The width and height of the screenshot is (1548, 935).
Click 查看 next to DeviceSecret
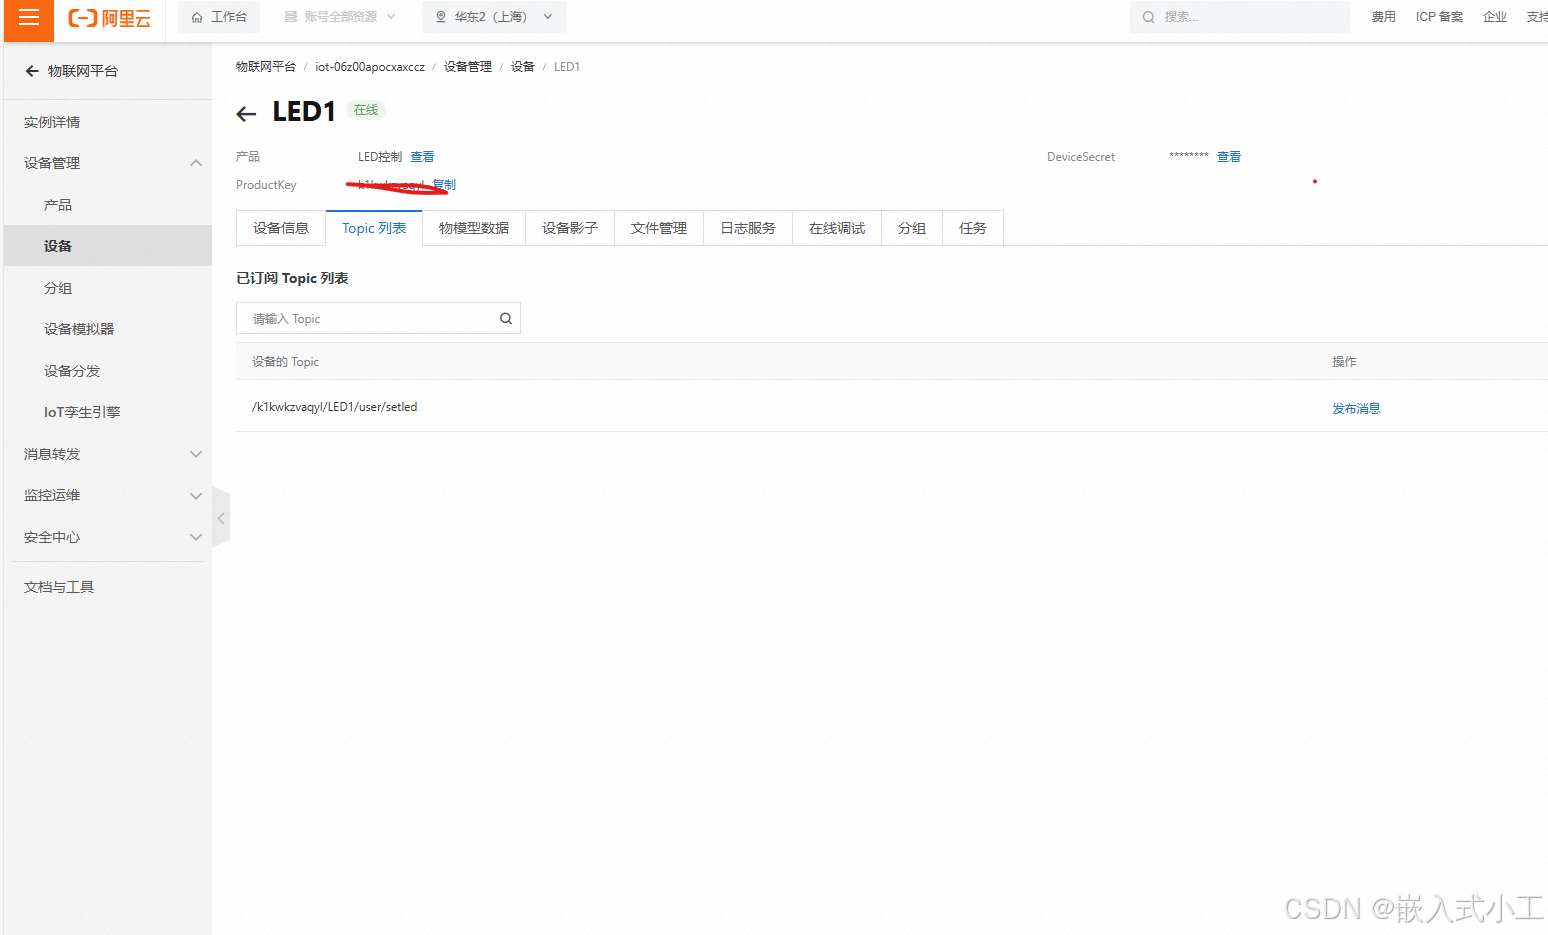1229,156
